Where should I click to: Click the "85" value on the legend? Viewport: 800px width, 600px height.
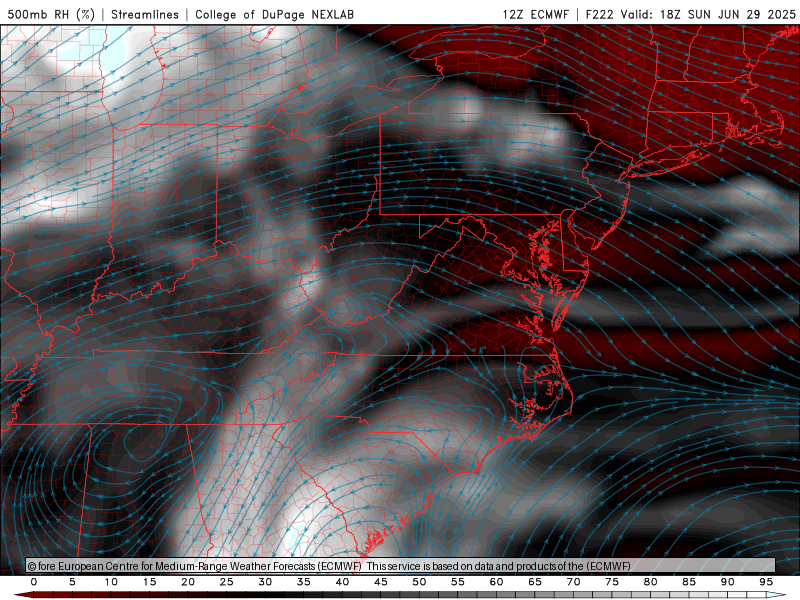(x=689, y=582)
